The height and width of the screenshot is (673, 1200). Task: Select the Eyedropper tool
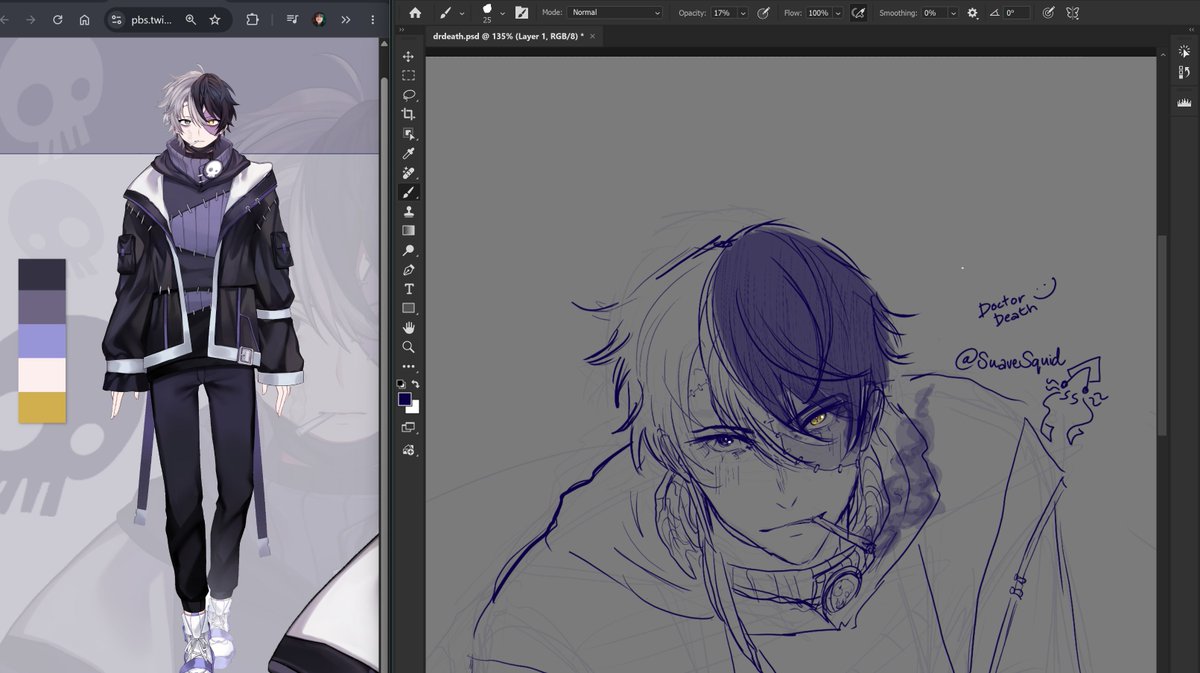click(408, 153)
